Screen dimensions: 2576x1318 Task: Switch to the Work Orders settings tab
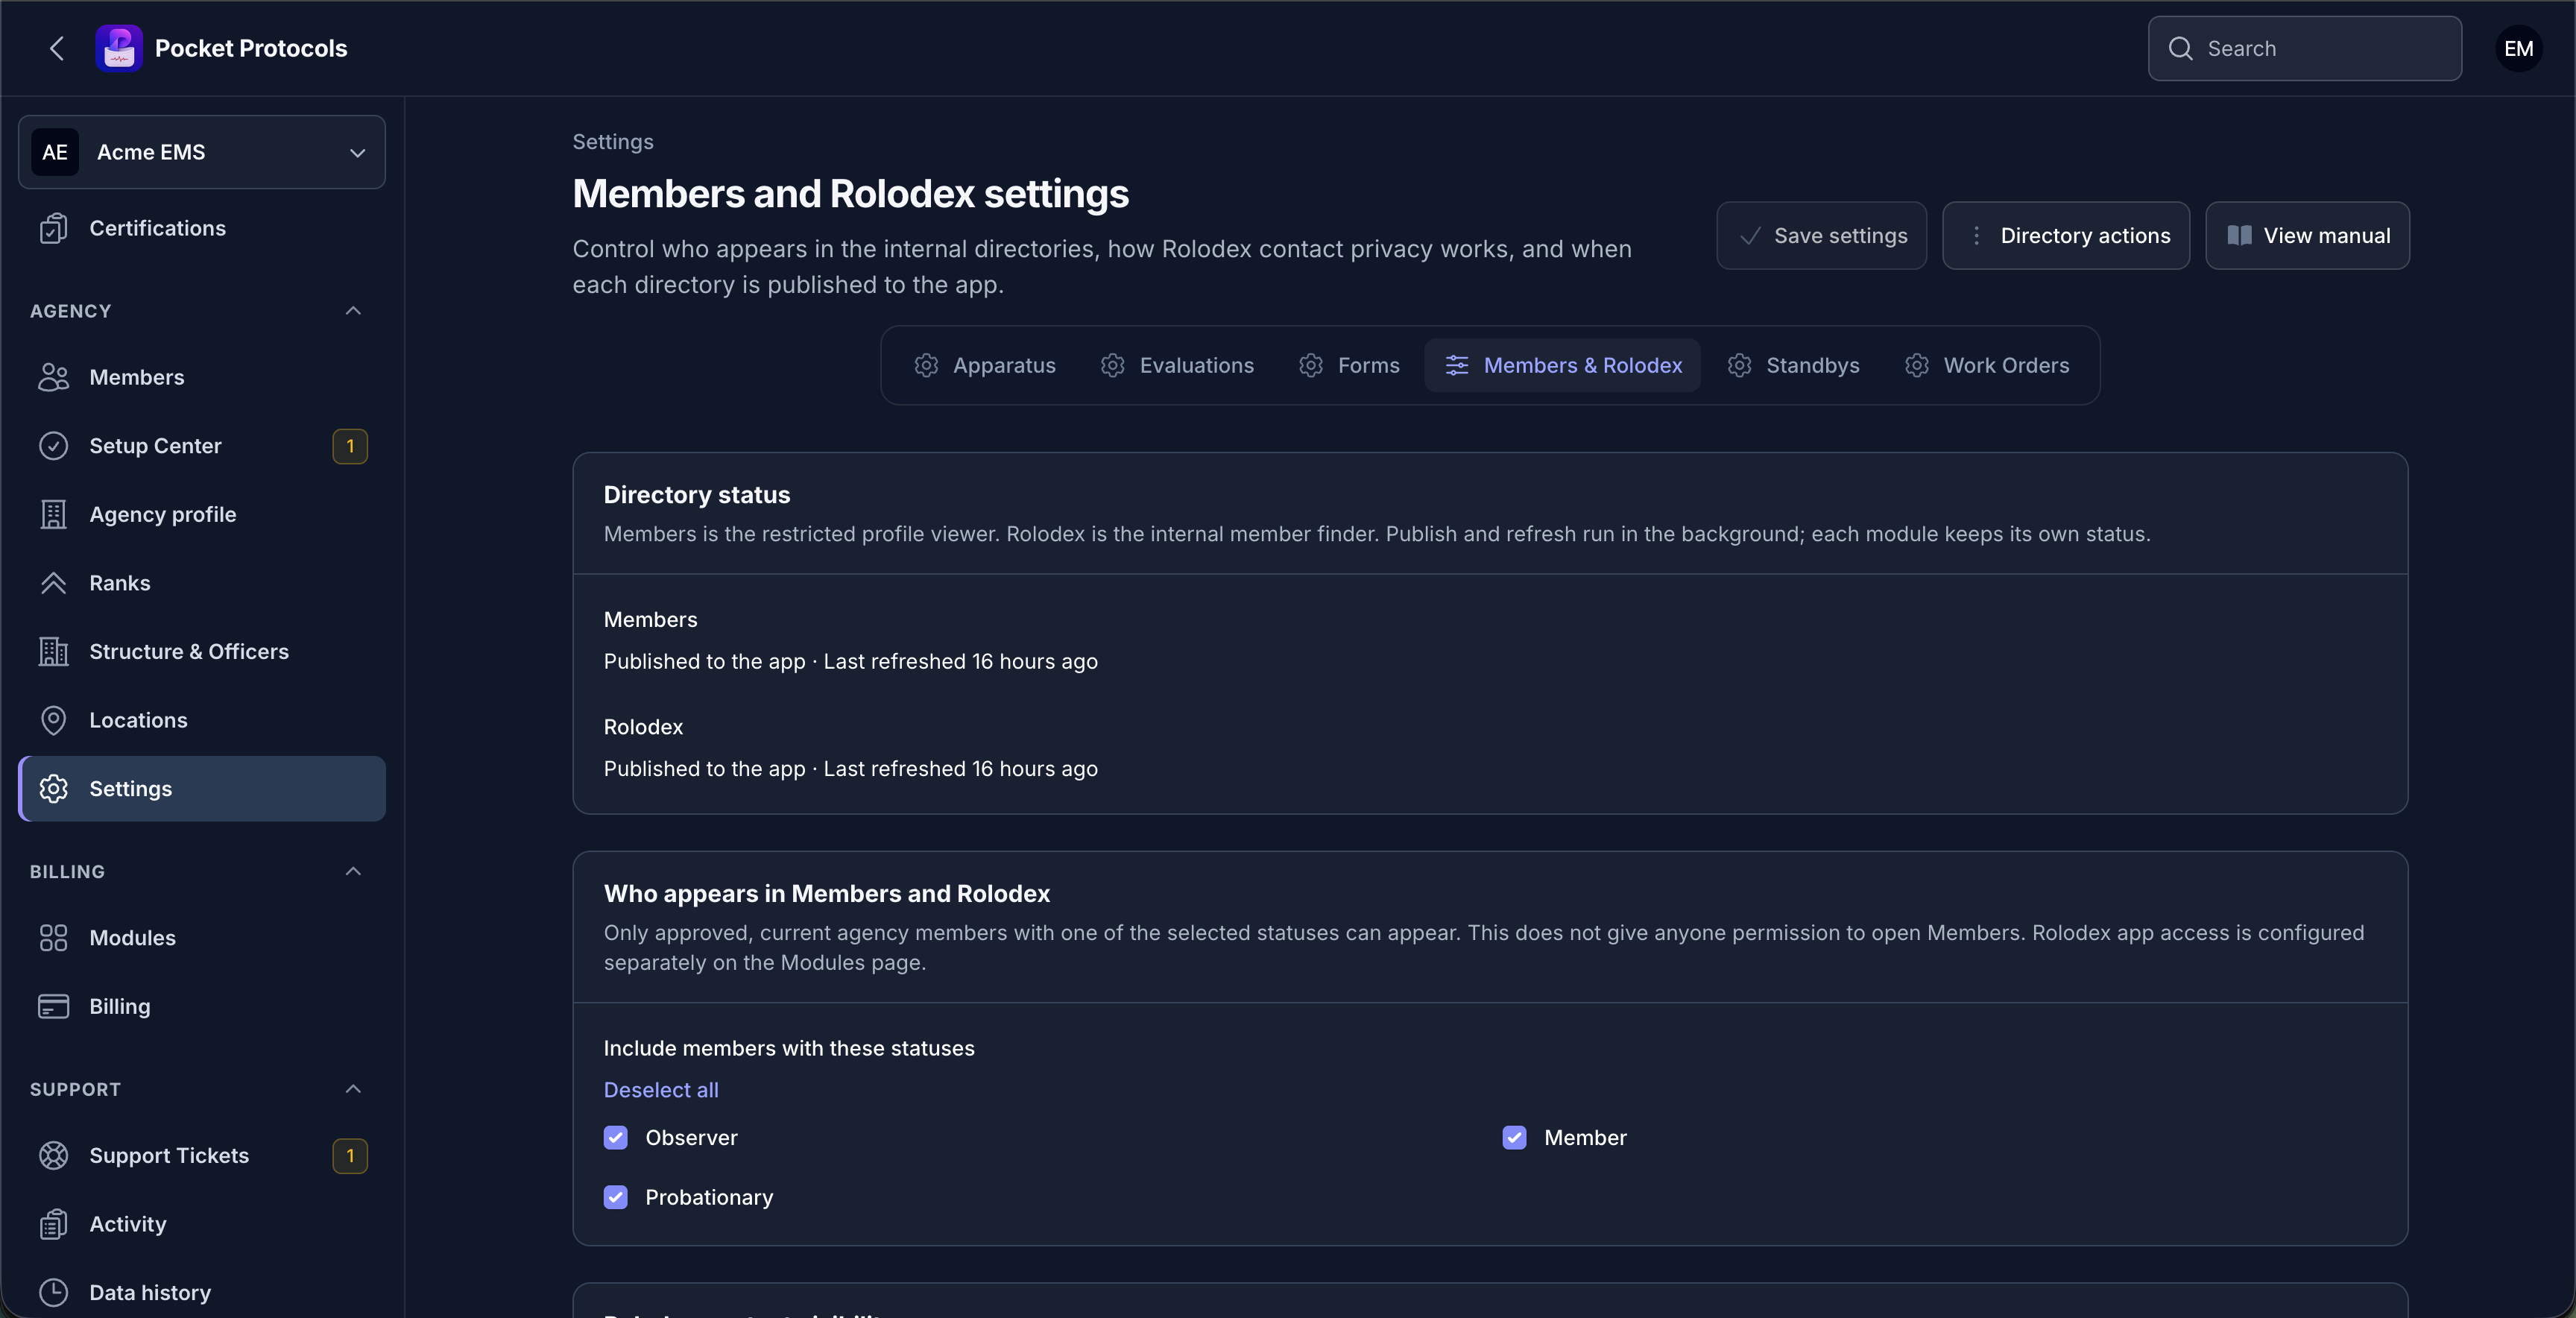(x=1987, y=365)
